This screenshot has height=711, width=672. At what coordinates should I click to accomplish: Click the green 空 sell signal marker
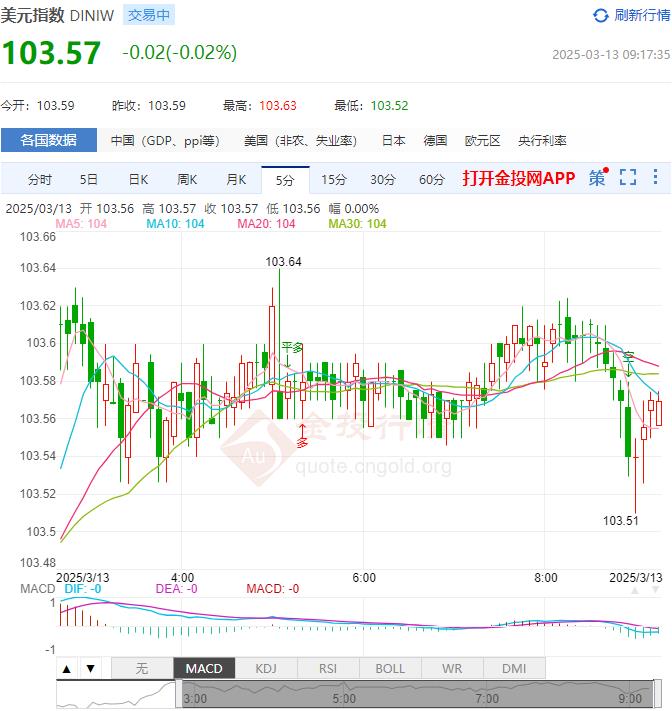[628, 357]
